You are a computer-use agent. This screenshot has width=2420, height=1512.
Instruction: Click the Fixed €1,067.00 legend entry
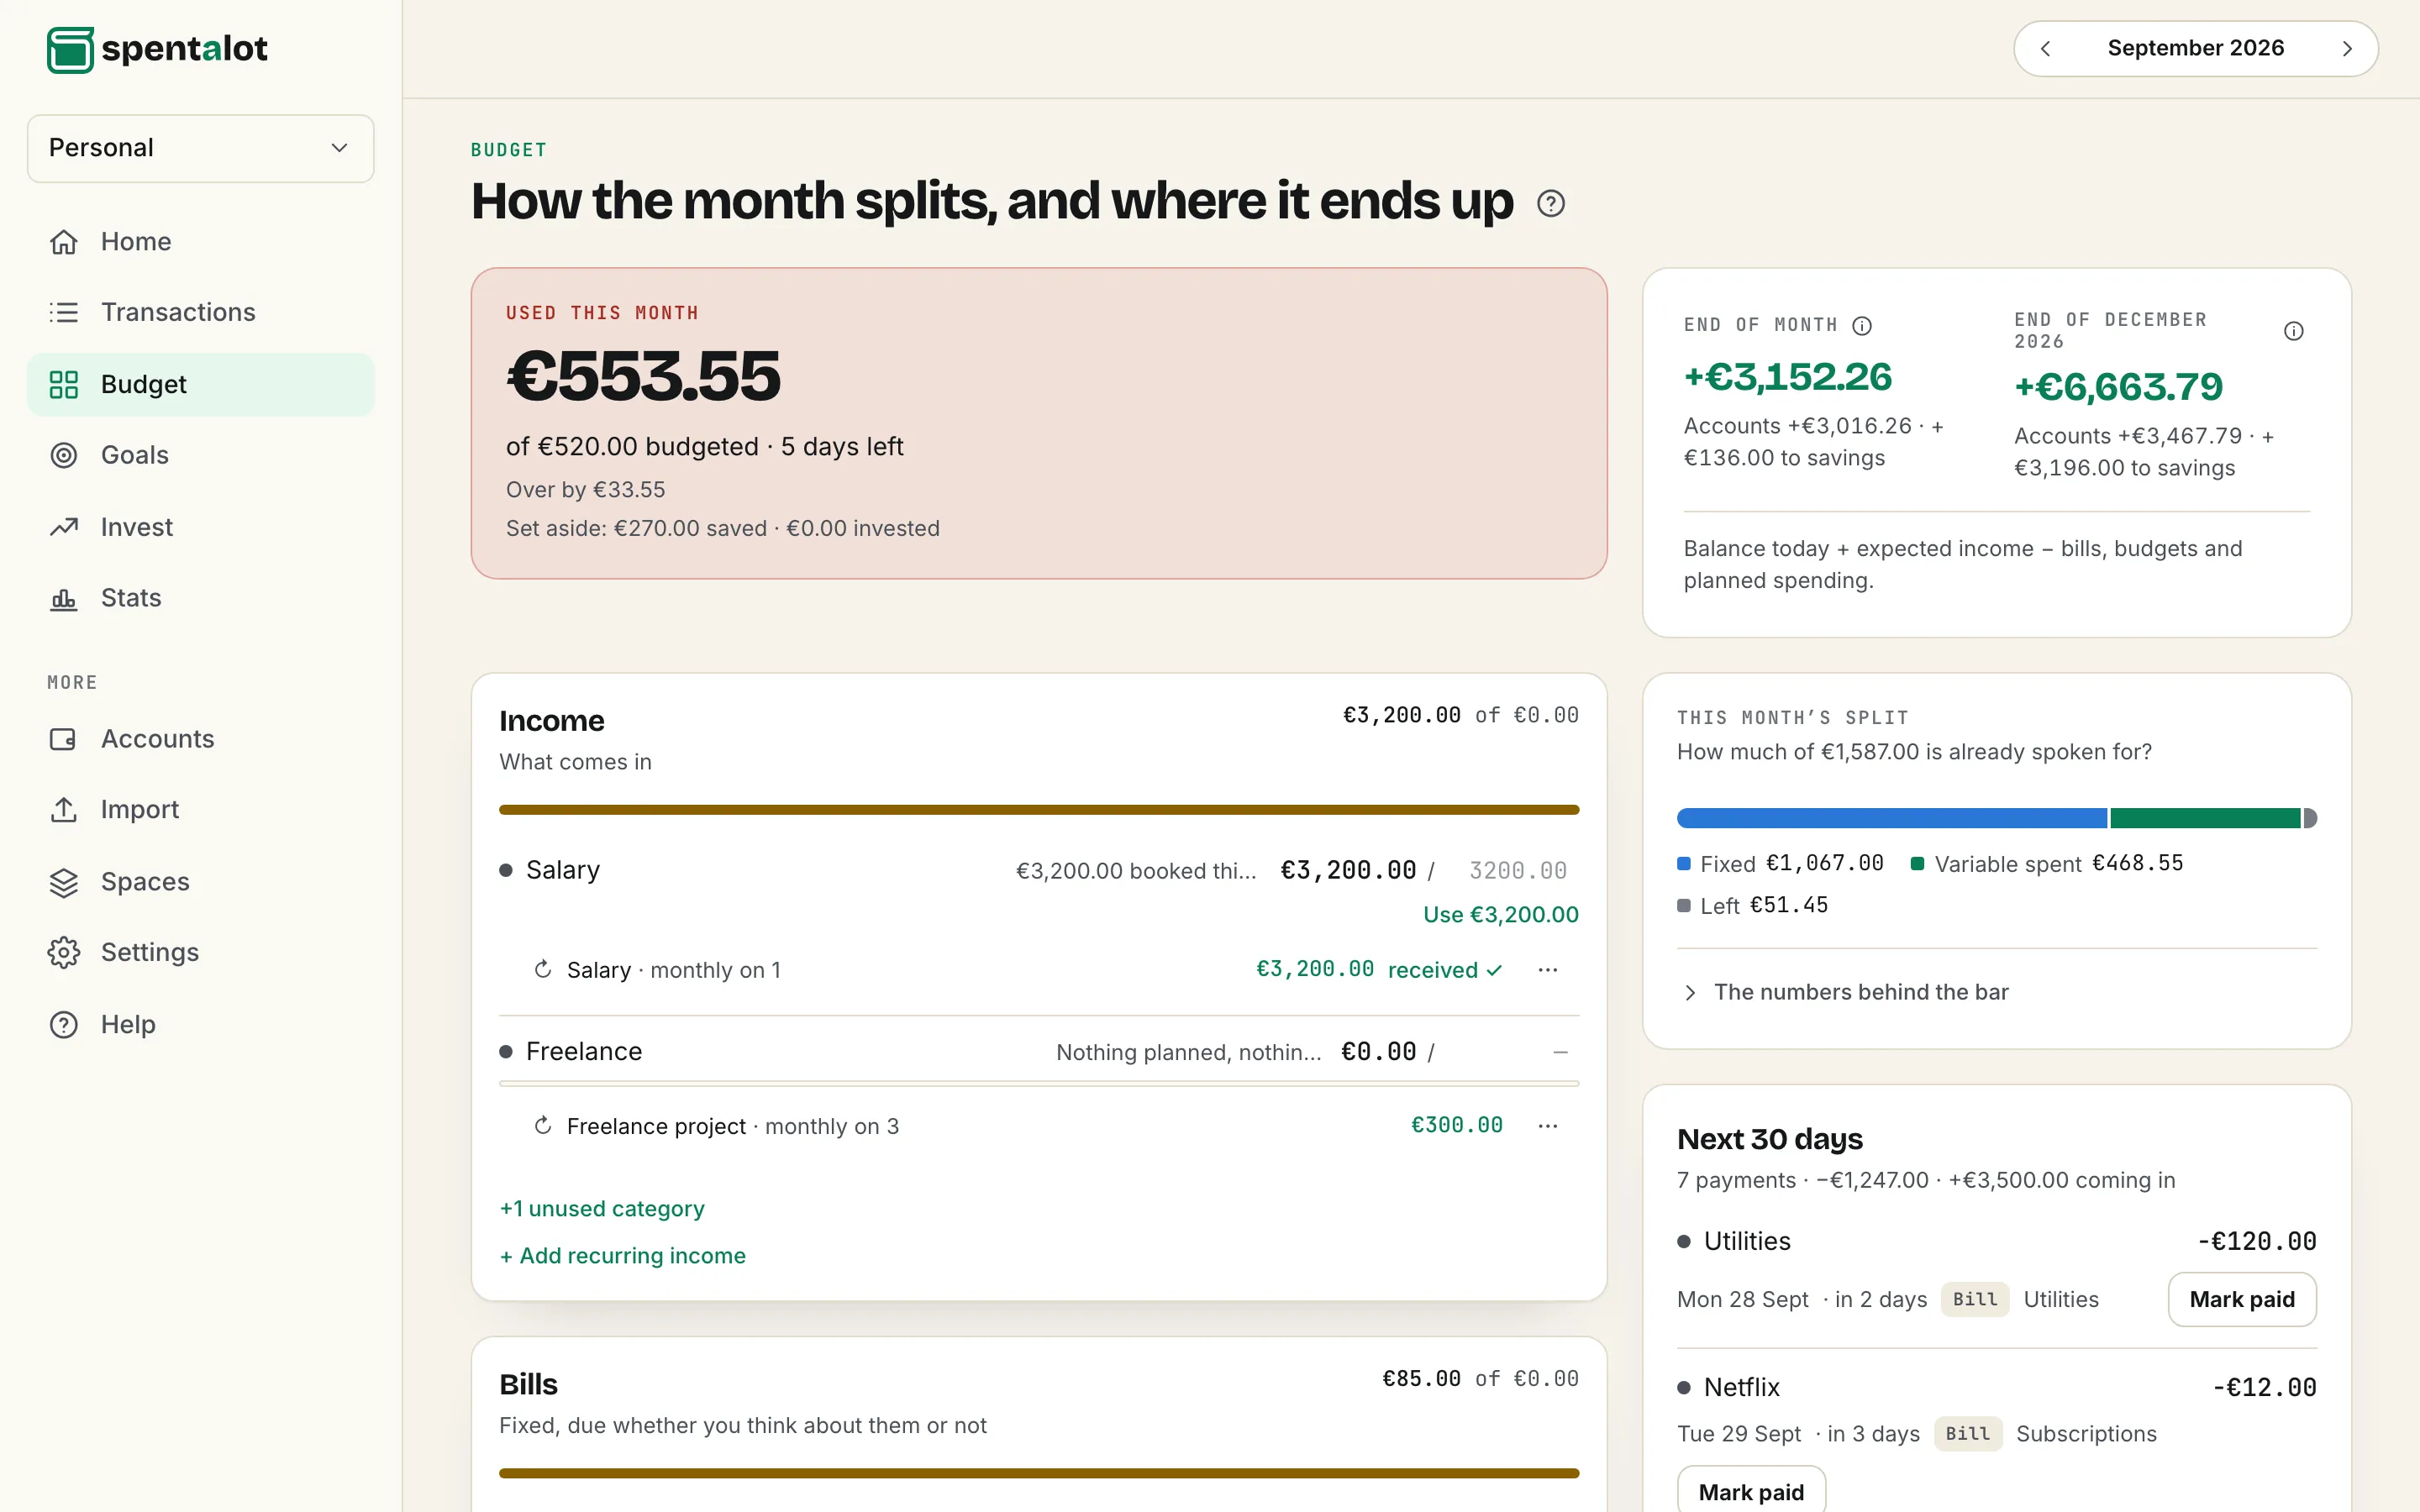tap(1781, 864)
